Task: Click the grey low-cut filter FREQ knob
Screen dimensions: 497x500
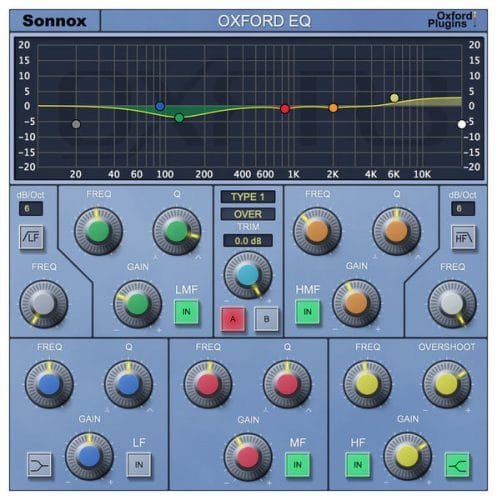Action: pyautogui.click(x=44, y=304)
